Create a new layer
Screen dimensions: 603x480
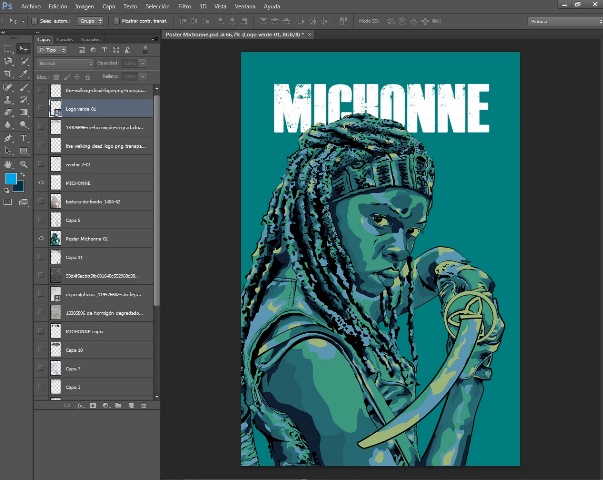(x=131, y=405)
